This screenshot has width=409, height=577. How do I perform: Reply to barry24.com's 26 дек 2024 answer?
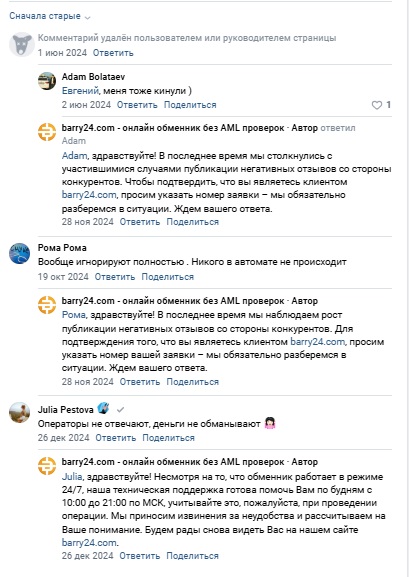tap(140, 556)
